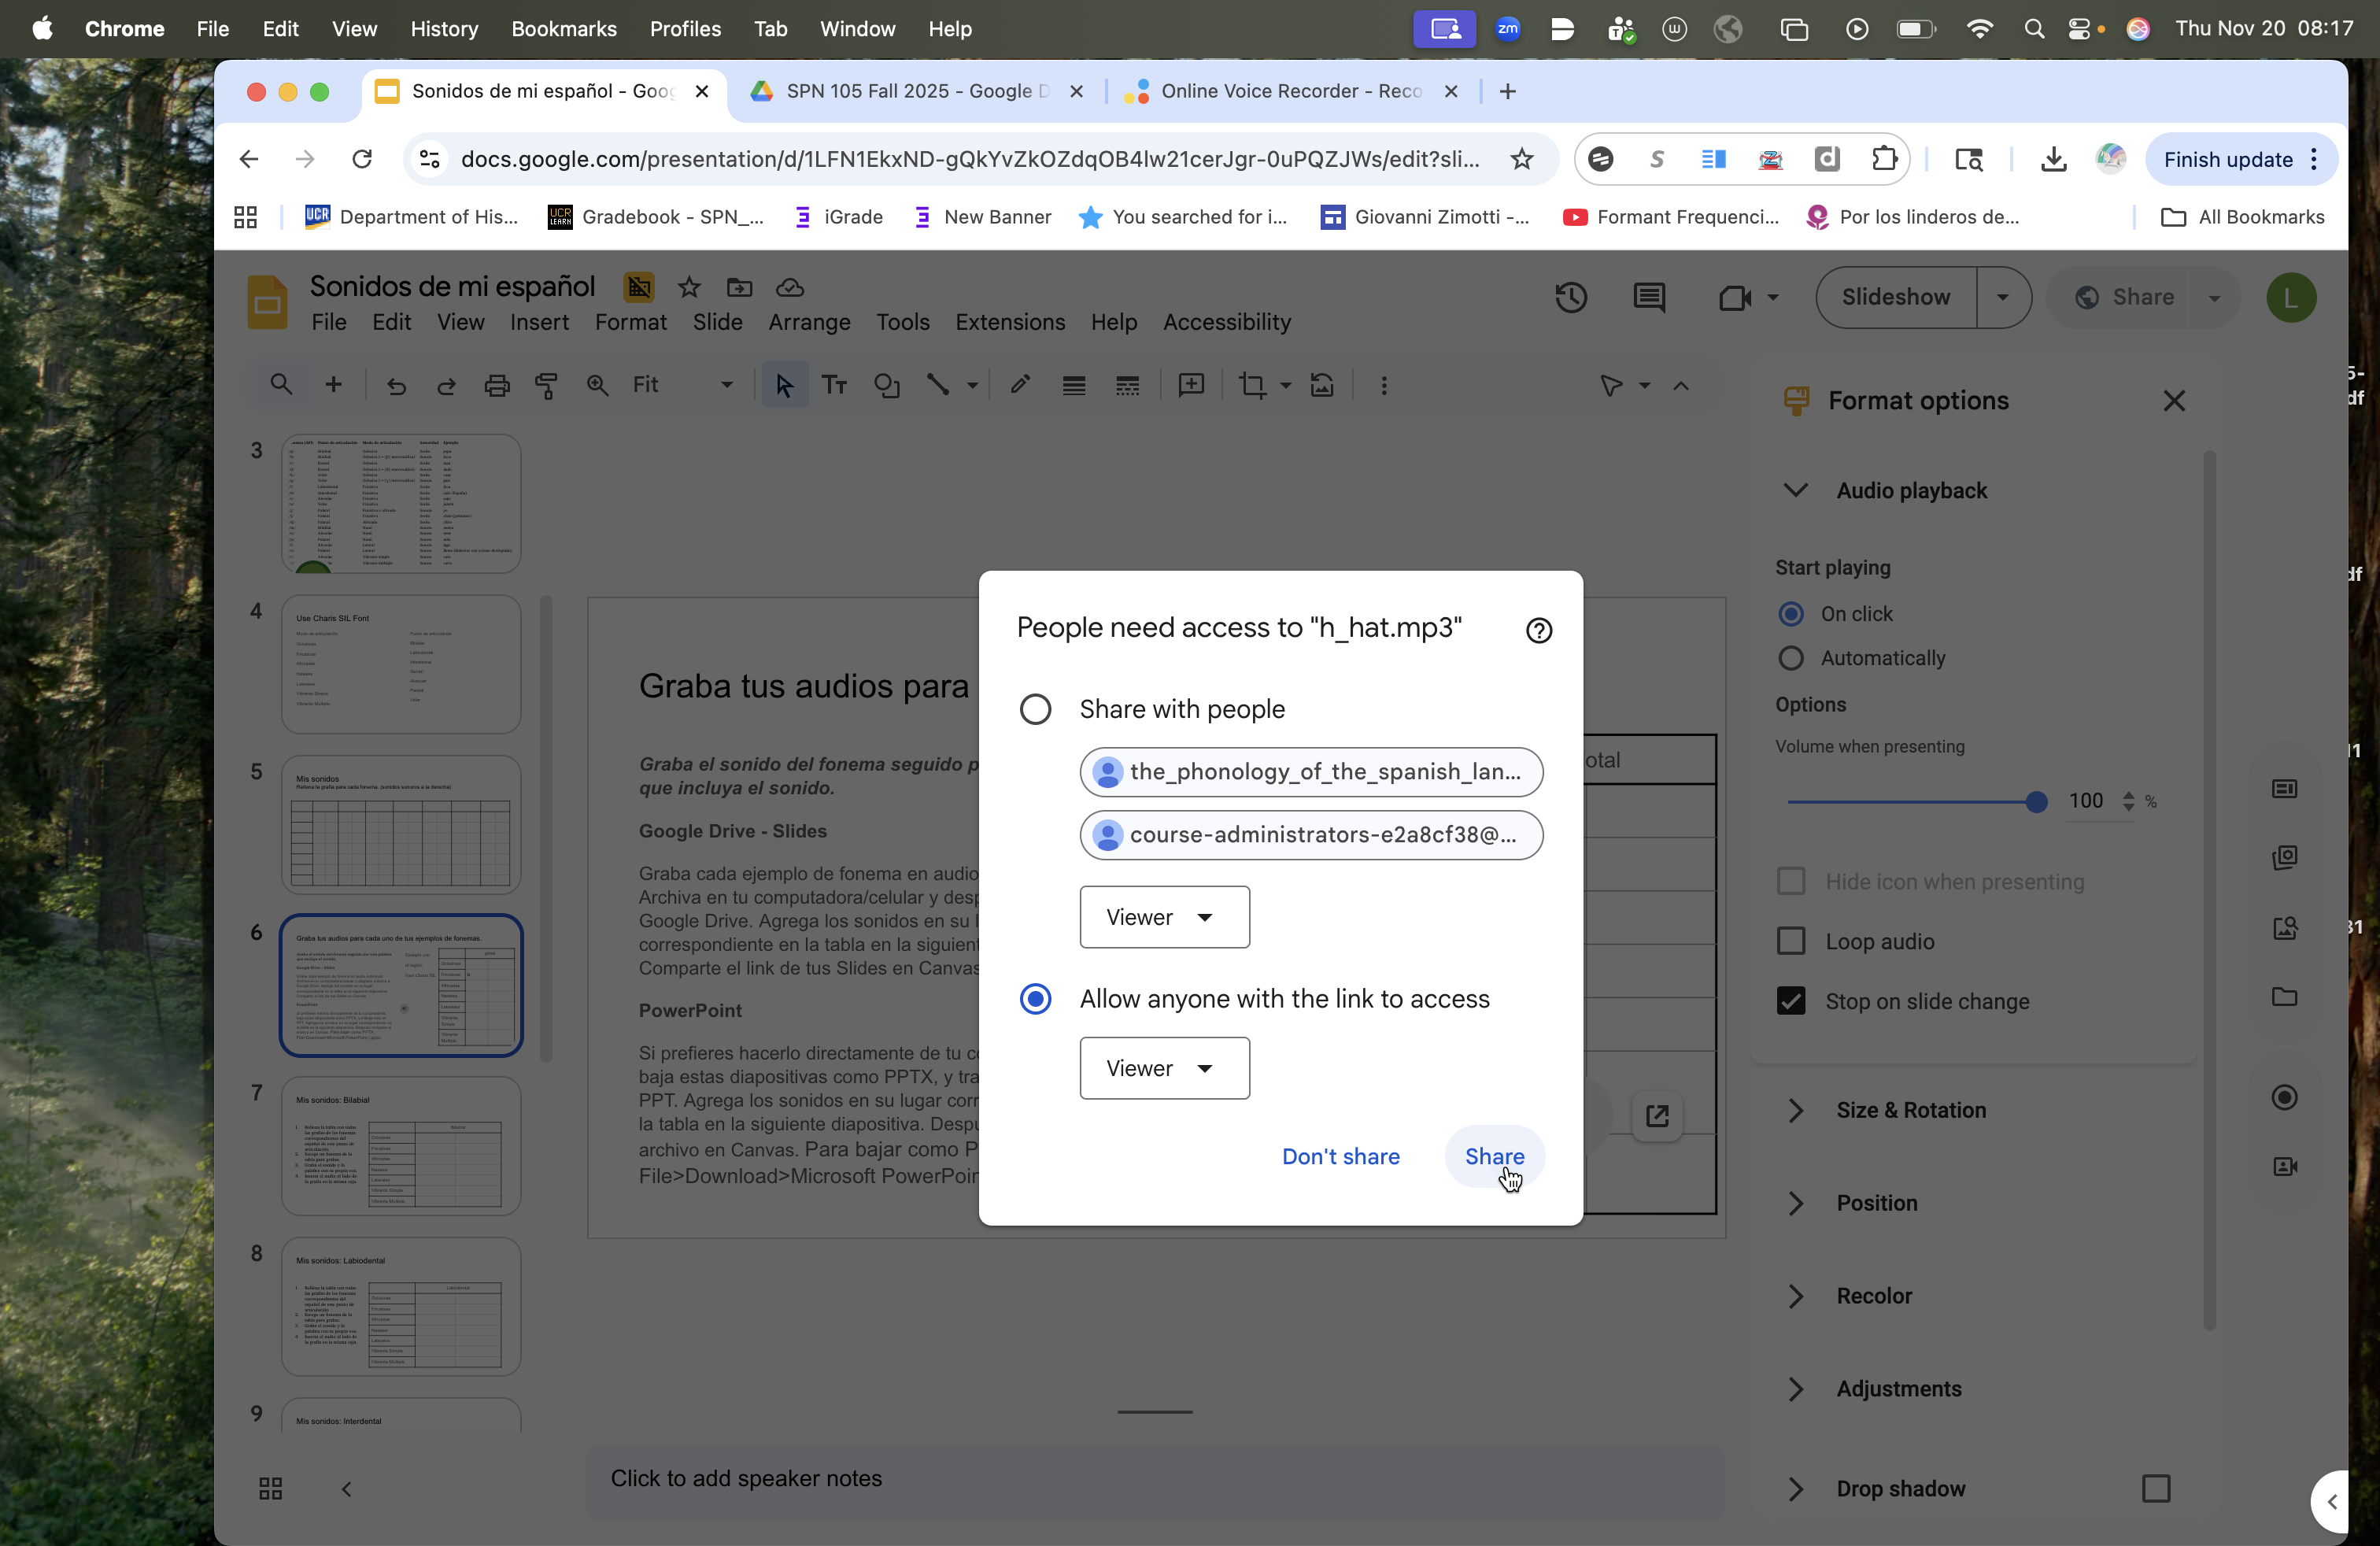Select On click start playing option
The image size is (2380, 1546).
coord(1791,614)
